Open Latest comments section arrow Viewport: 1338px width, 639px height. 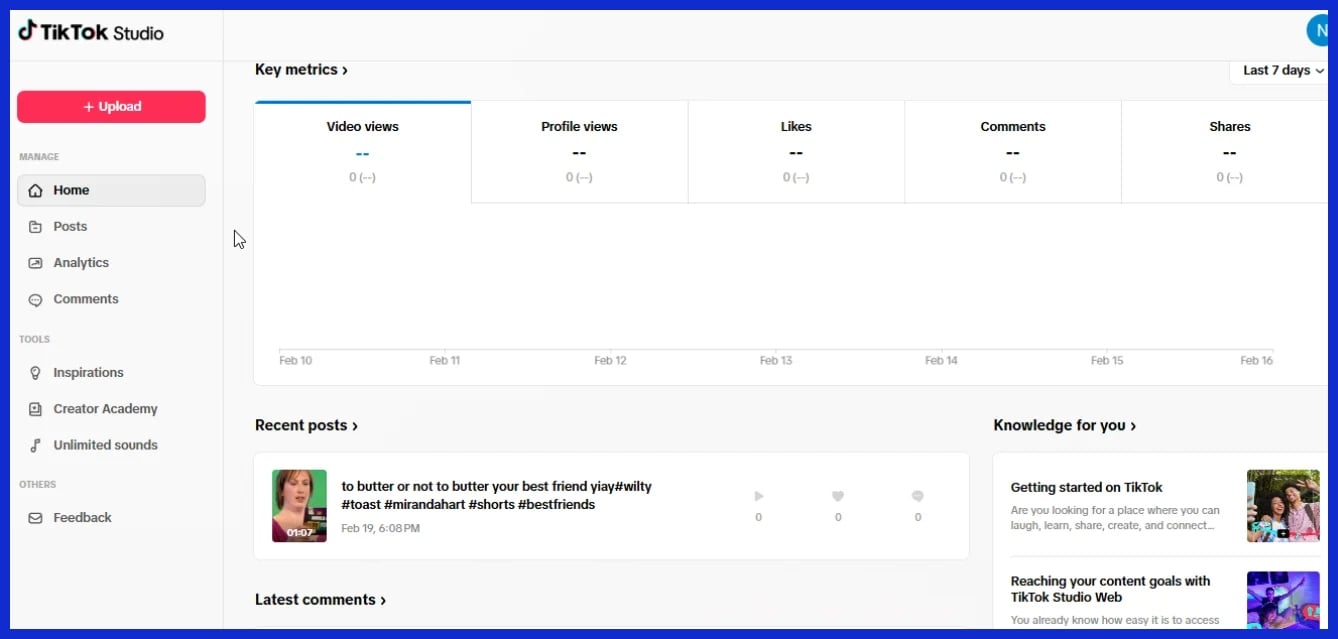(x=383, y=600)
